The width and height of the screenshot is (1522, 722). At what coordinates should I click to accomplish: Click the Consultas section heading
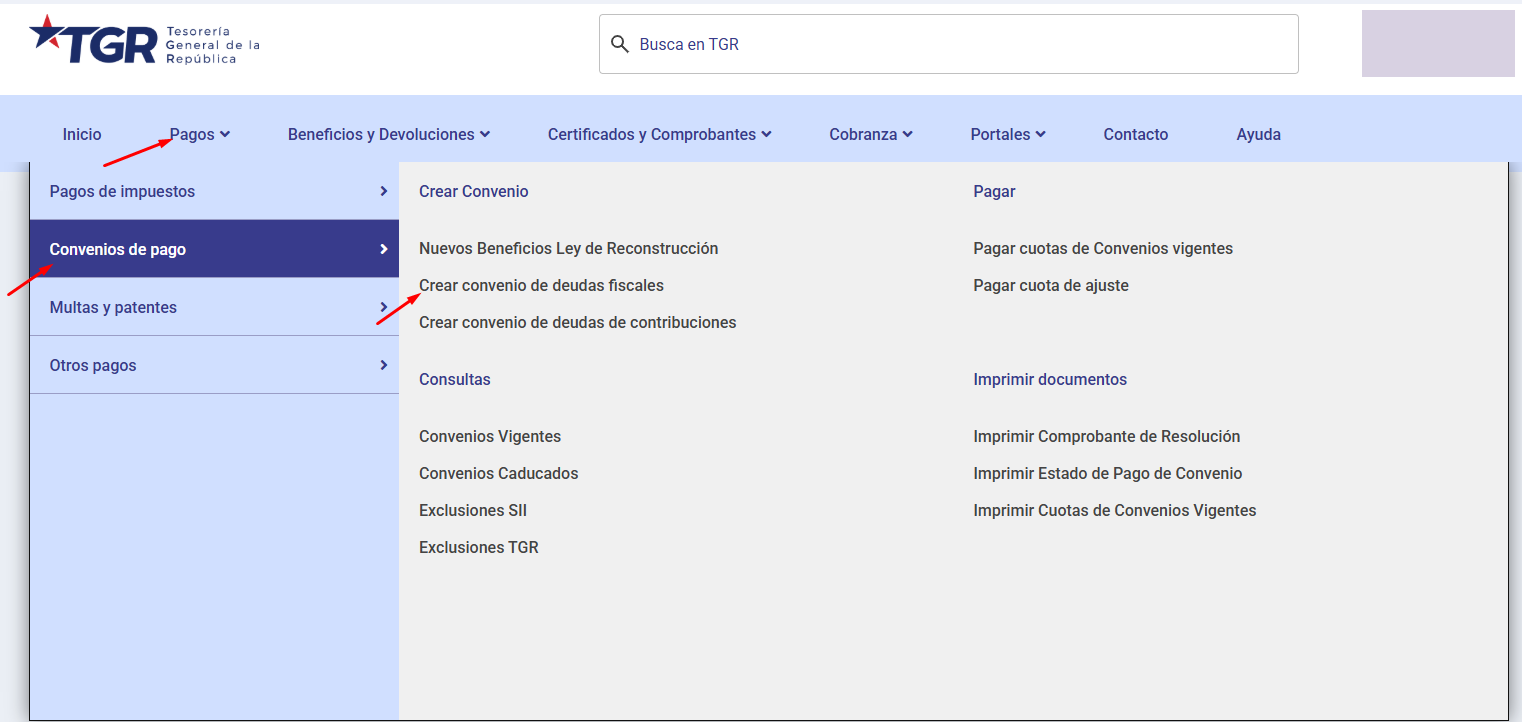tap(455, 379)
